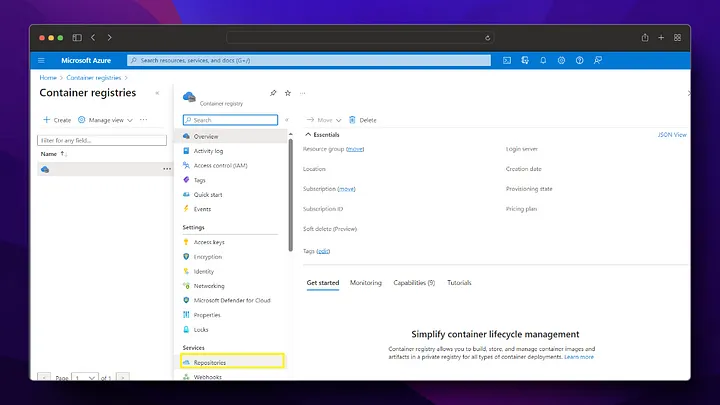Viewport: 720px width, 405px height.
Task: Switch to Get started tab
Action: pos(323,283)
